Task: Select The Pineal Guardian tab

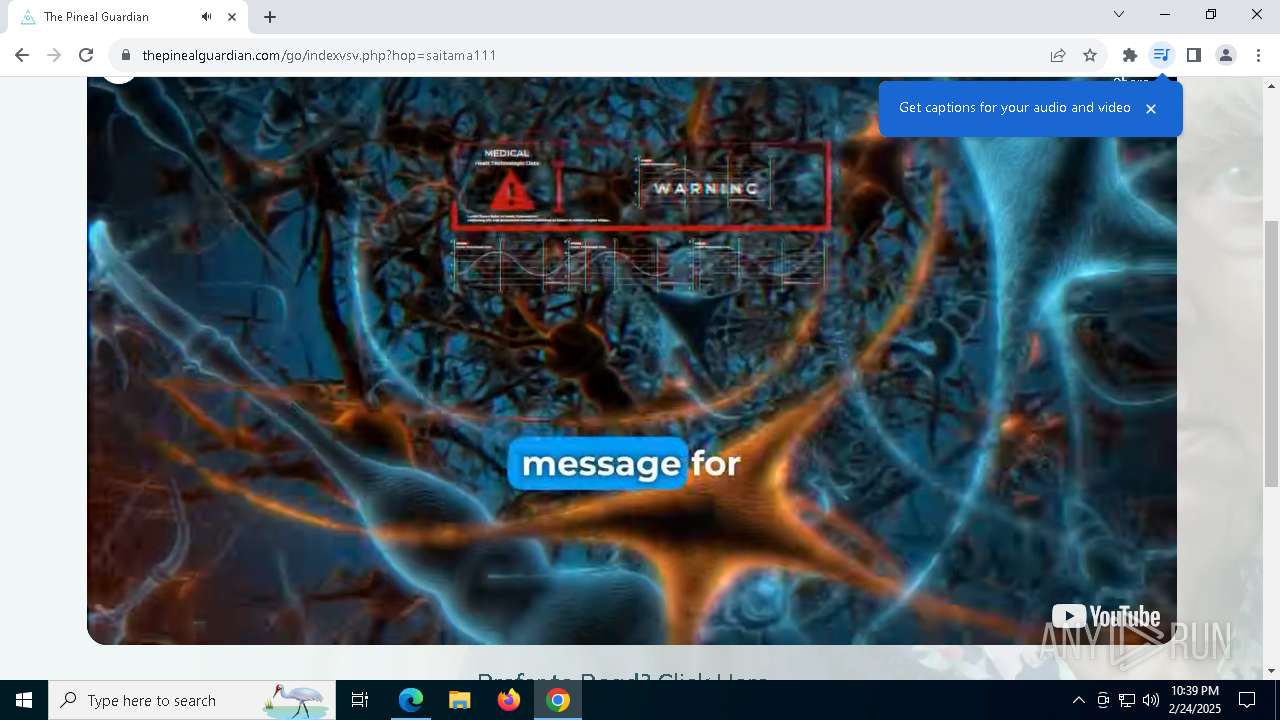Action: [x=128, y=17]
